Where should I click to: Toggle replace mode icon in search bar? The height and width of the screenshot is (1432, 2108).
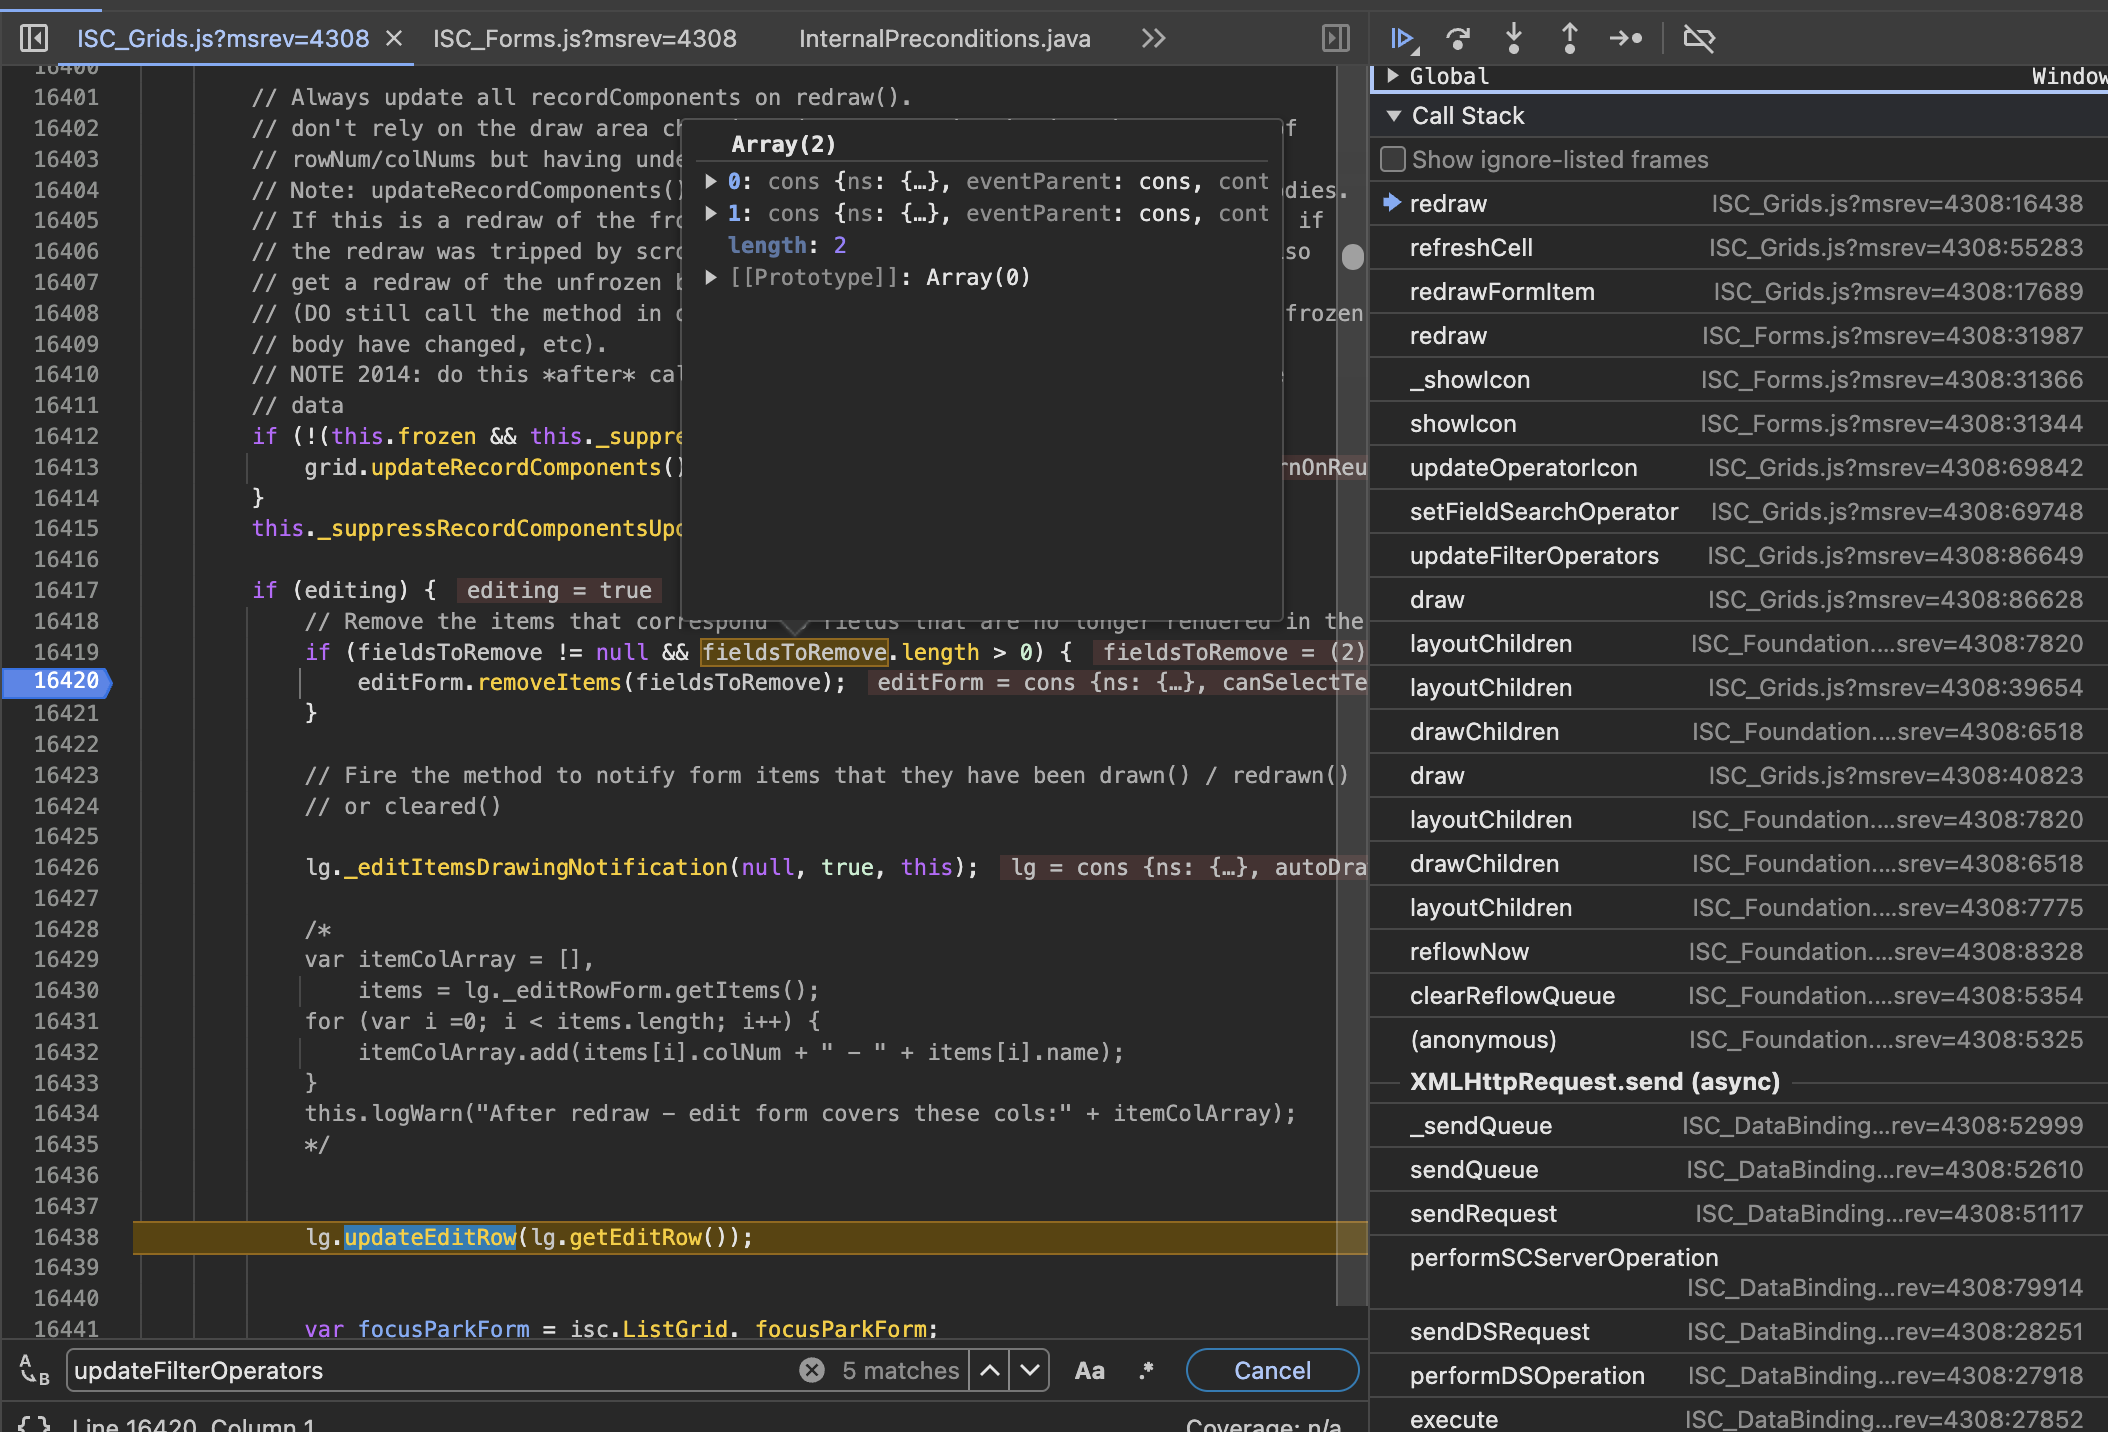coord(34,1371)
